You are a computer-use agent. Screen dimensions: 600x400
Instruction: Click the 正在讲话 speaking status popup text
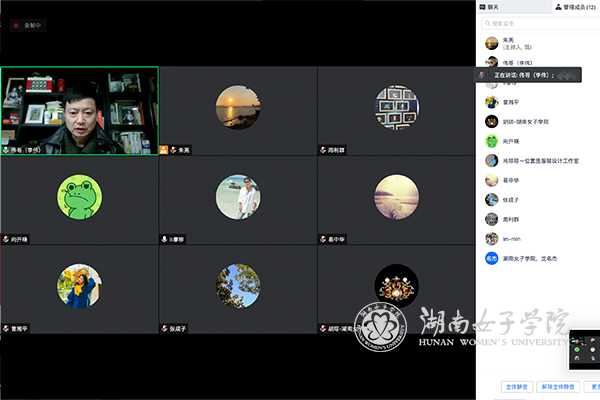pyautogui.click(x=524, y=75)
